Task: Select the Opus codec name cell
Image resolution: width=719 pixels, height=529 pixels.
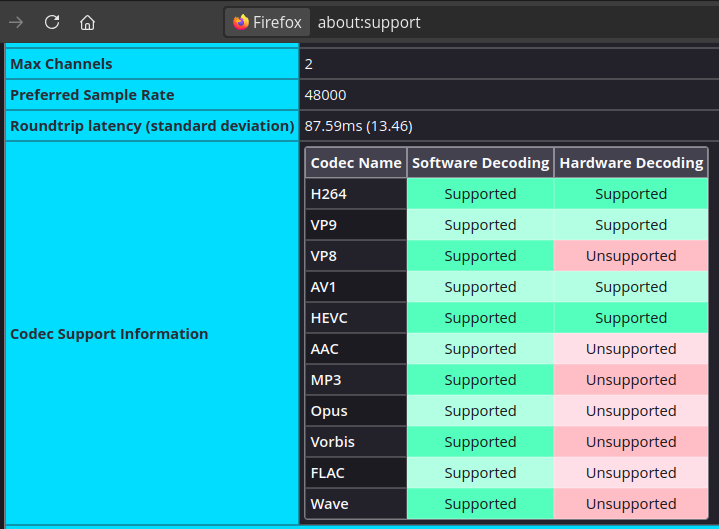Action: pyautogui.click(x=356, y=411)
